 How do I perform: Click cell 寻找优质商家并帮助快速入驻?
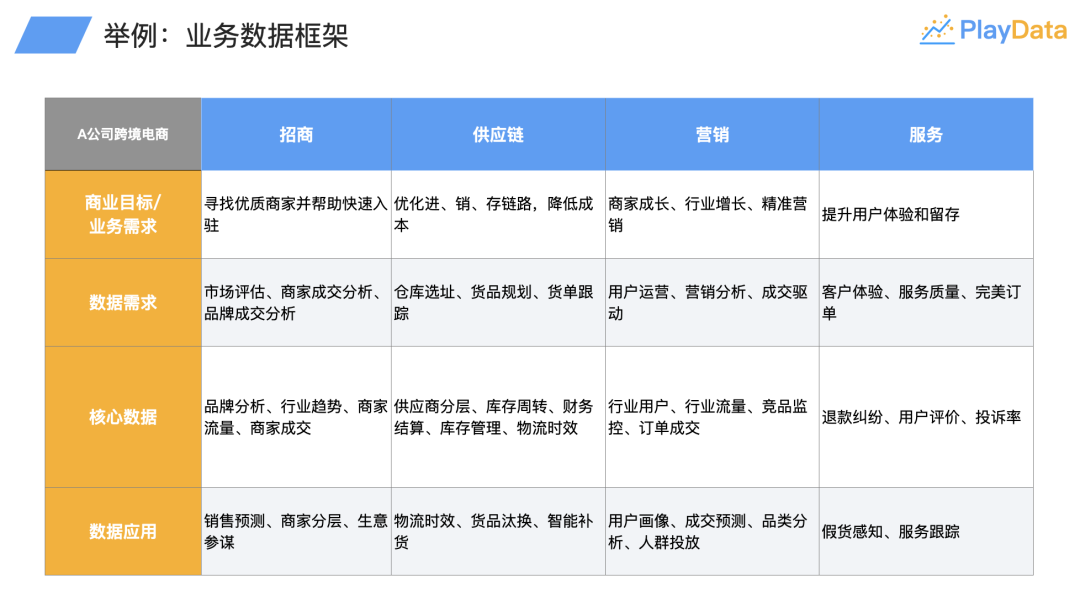pos(296,214)
